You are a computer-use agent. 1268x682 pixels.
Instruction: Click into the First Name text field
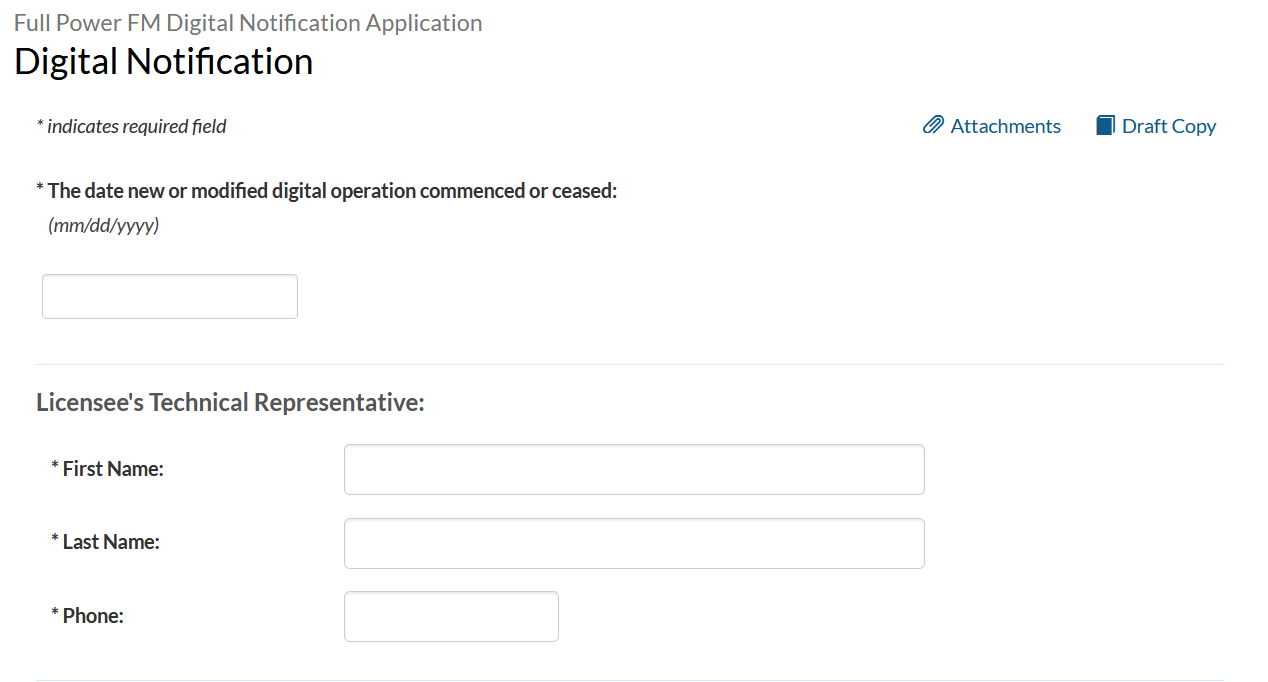pyautogui.click(x=634, y=470)
